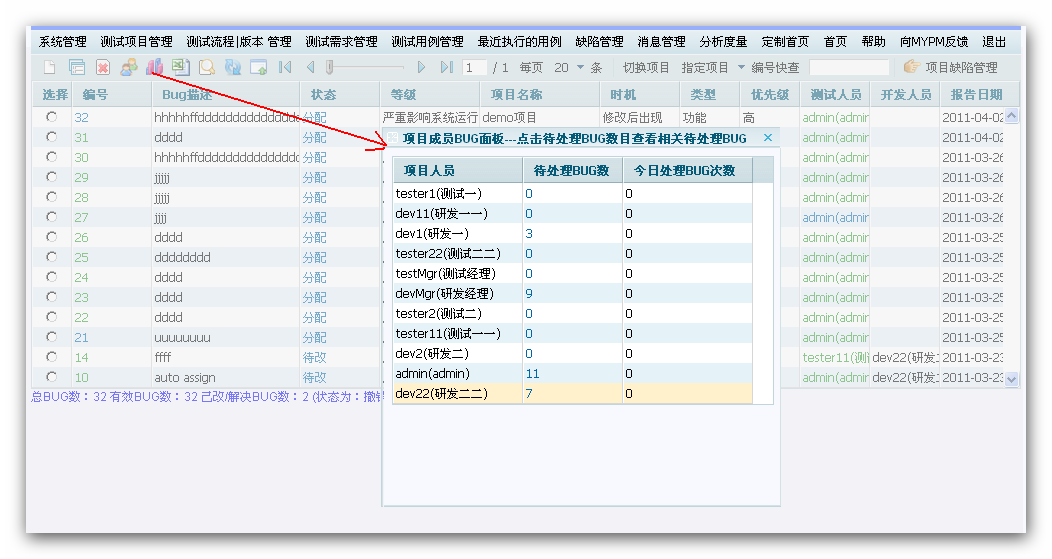
Task: Click 切换项目 switch project button
Action: pos(646,68)
